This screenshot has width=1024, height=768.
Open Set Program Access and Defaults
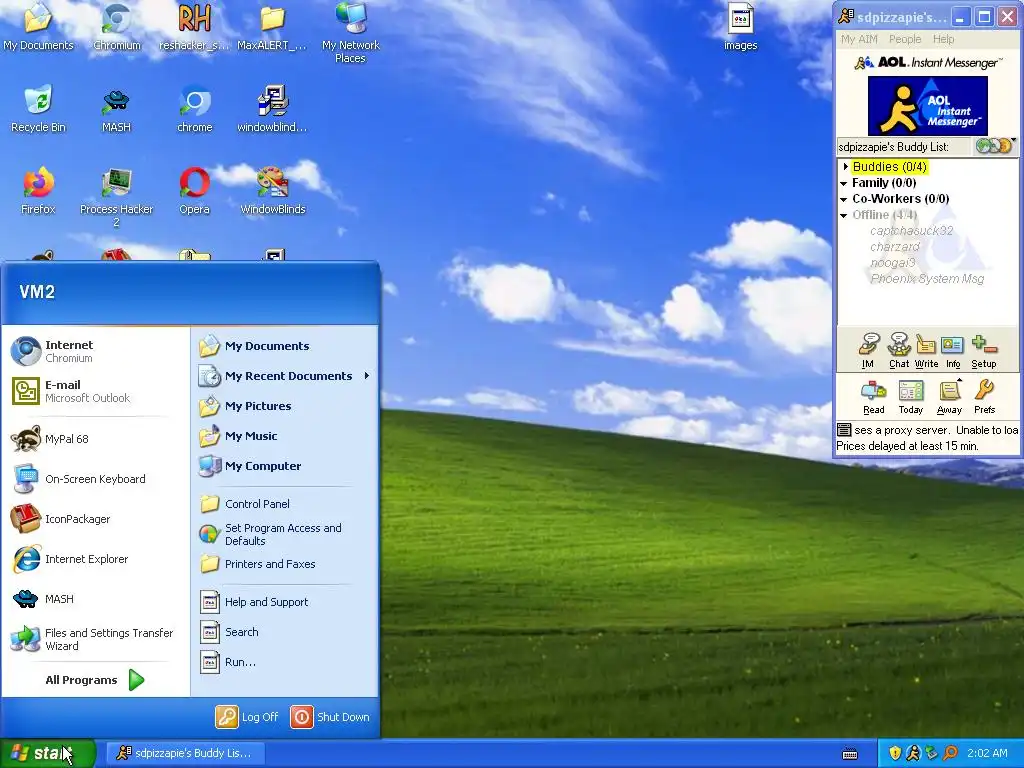(x=284, y=534)
